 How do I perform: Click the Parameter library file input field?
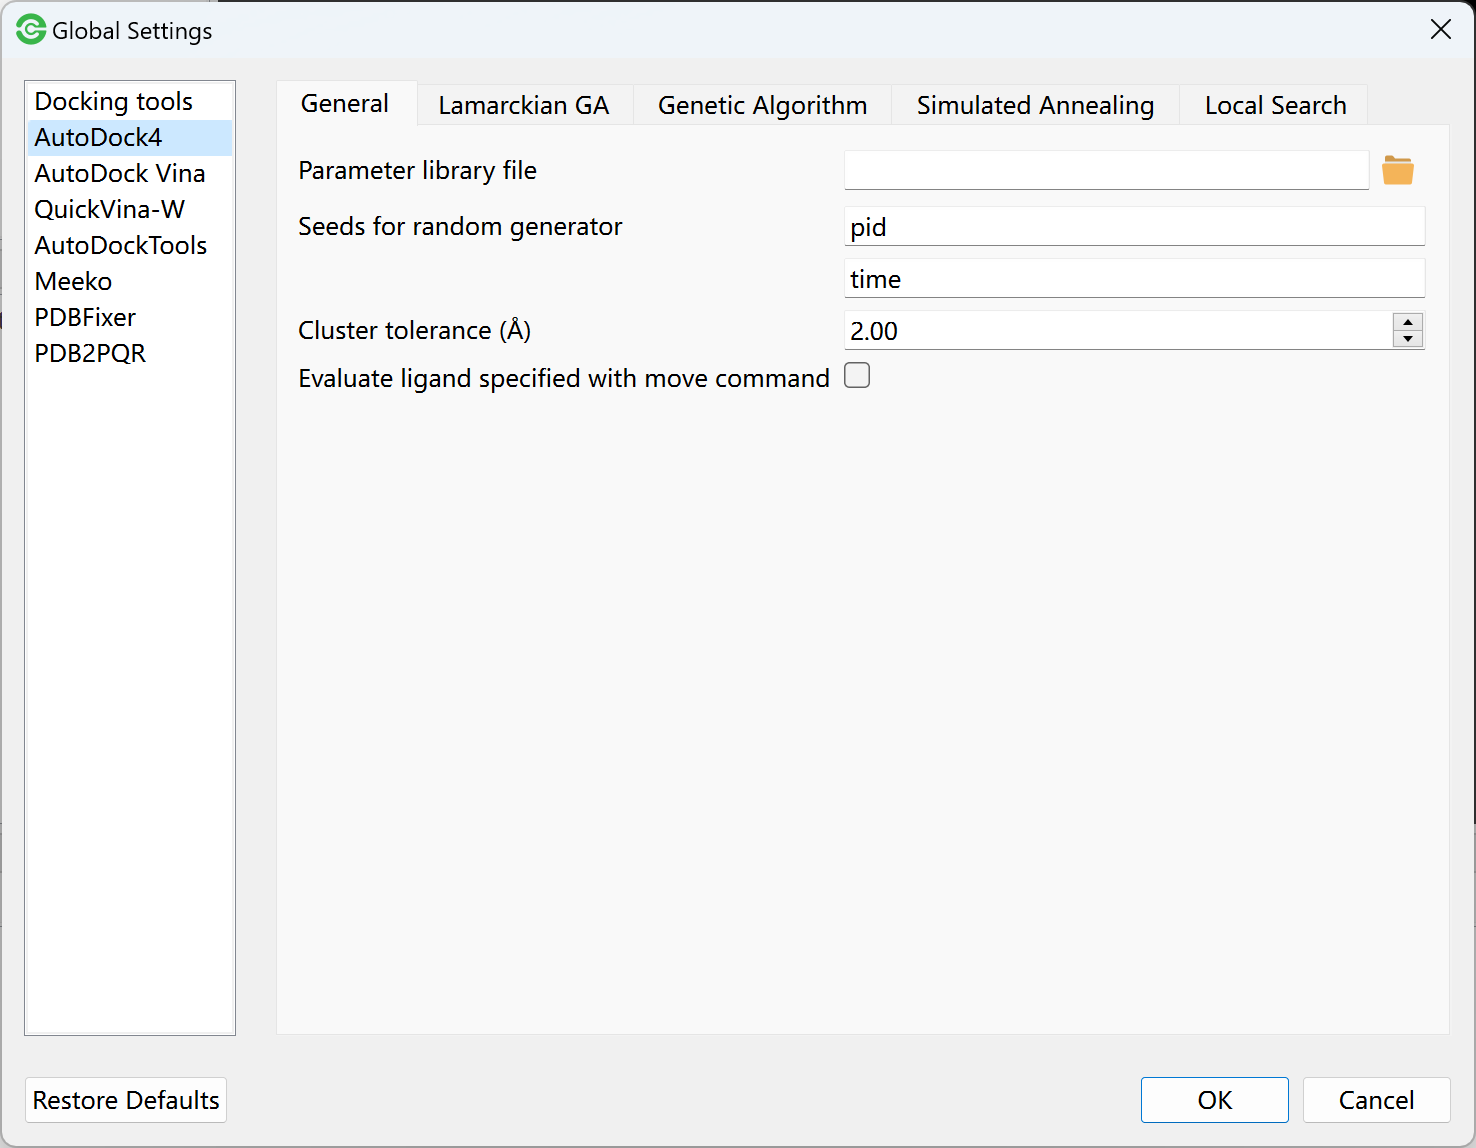pyautogui.click(x=1106, y=170)
